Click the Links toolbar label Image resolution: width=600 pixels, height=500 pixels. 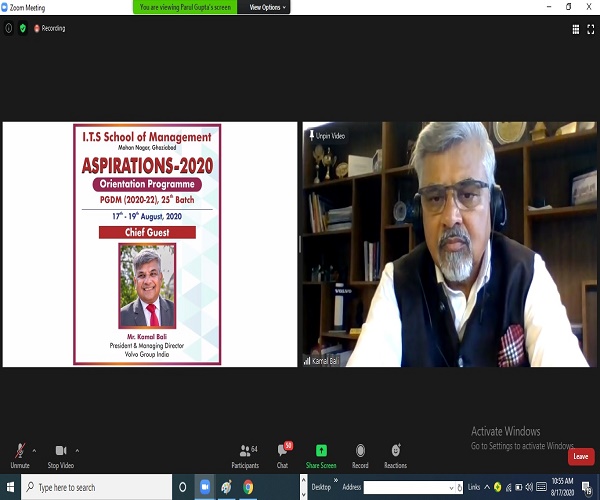(x=474, y=487)
